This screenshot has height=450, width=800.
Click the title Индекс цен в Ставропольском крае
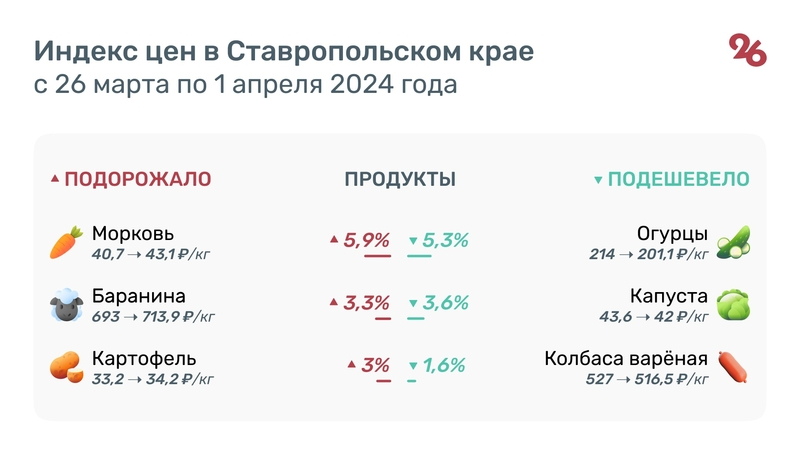284,51
